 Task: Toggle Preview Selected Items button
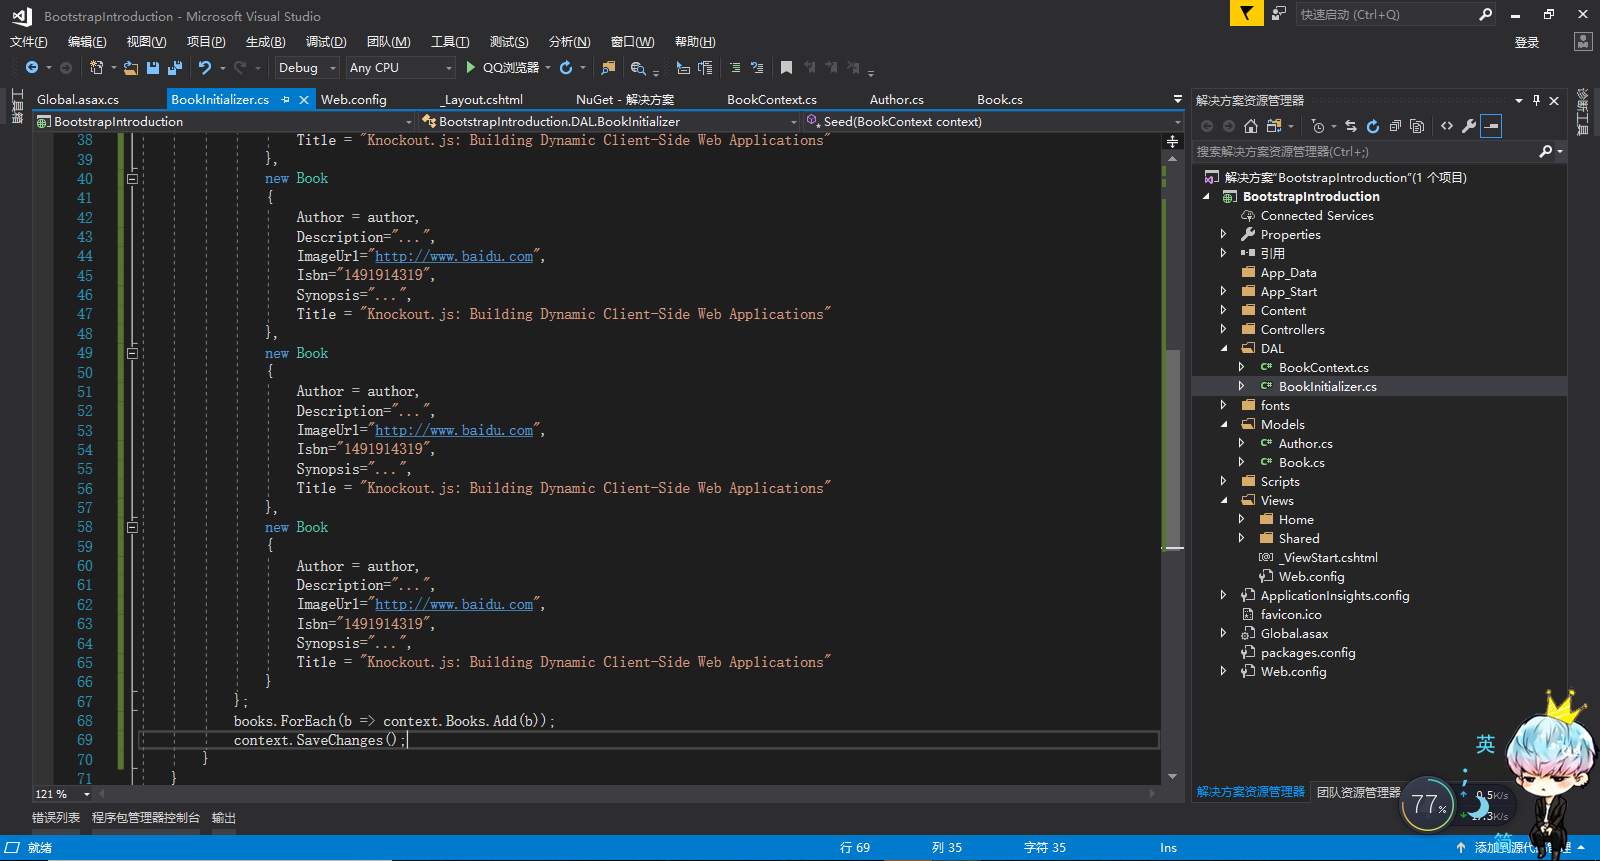point(1491,126)
